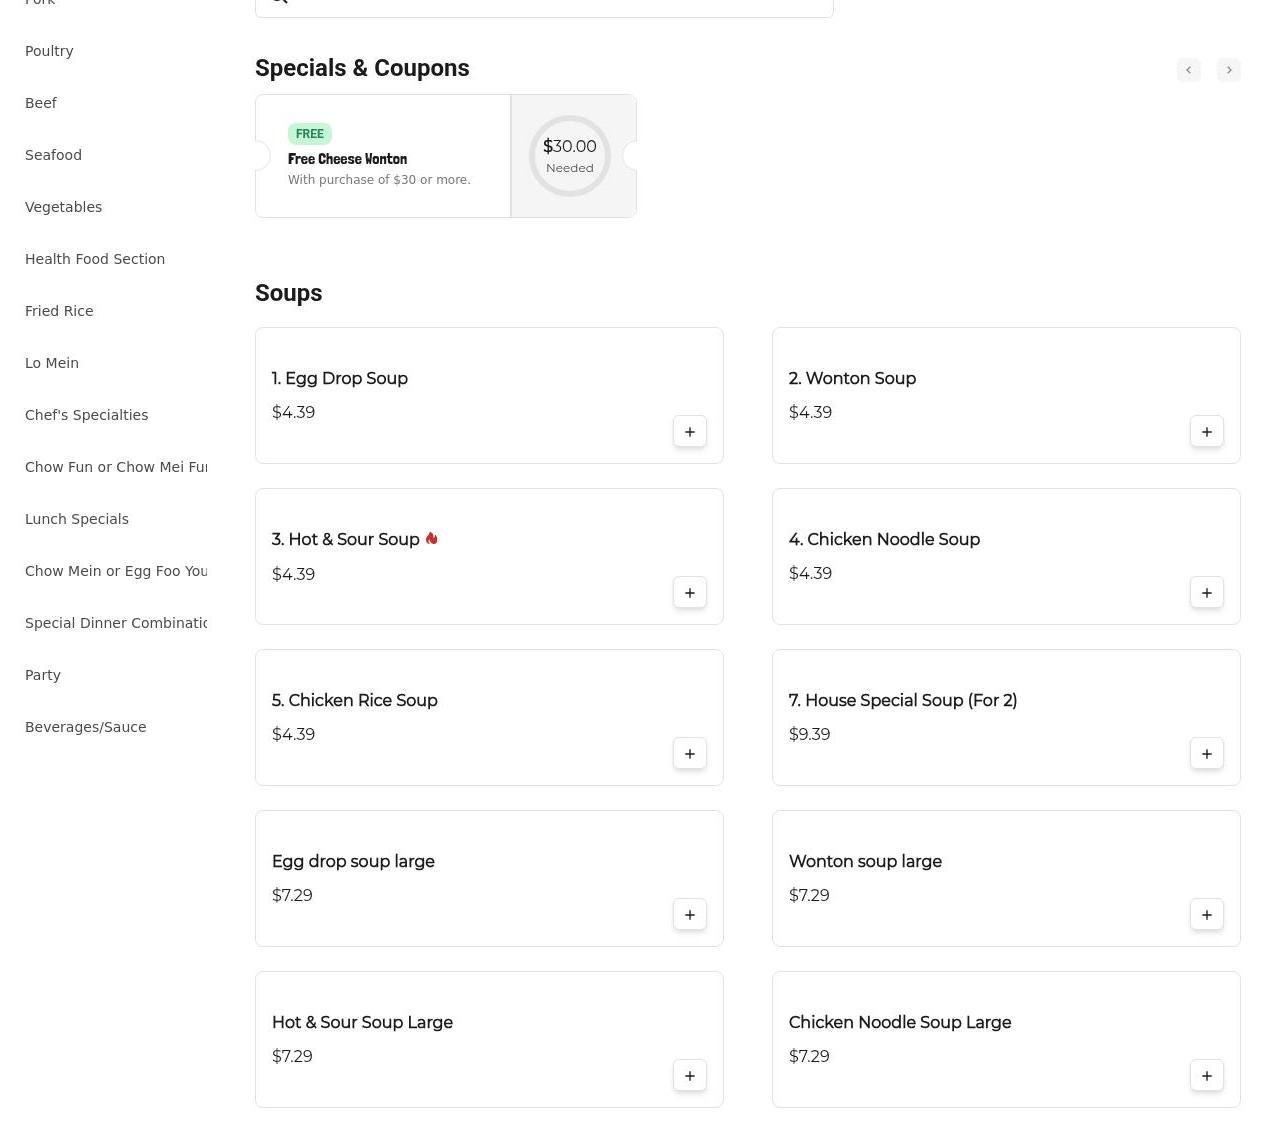Screen dimensions: 1270x1126
Task: Add Wonton soup large plus icon
Action: tap(1207, 915)
